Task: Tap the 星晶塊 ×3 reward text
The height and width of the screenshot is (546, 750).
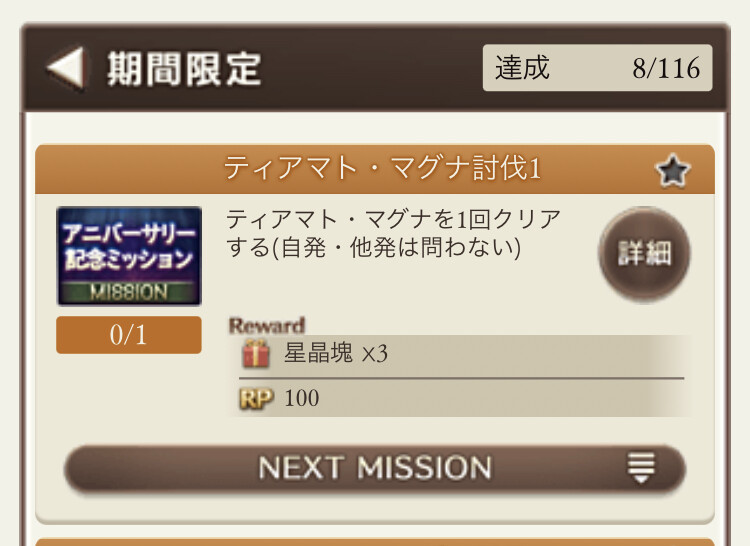Action: pyautogui.click(x=336, y=354)
